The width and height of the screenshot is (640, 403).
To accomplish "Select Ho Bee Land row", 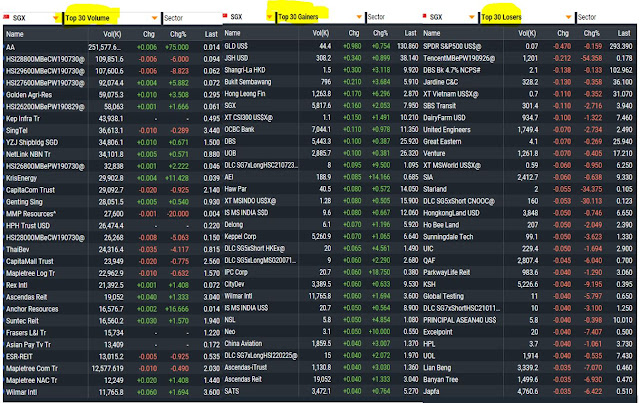I will click(529, 225).
